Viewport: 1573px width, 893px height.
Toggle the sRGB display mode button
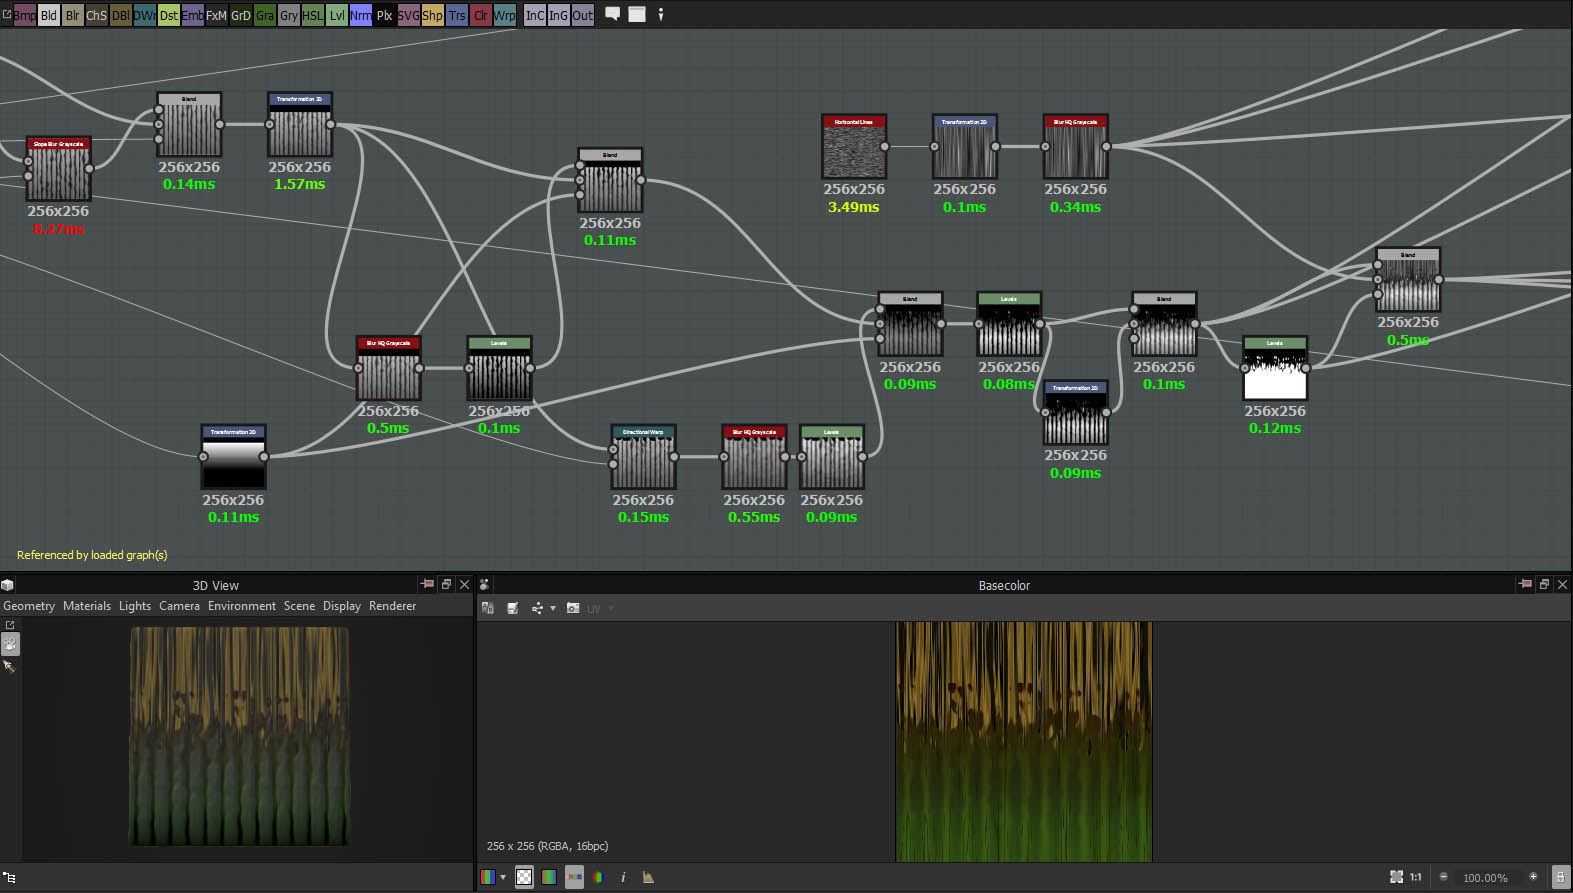(574, 877)
